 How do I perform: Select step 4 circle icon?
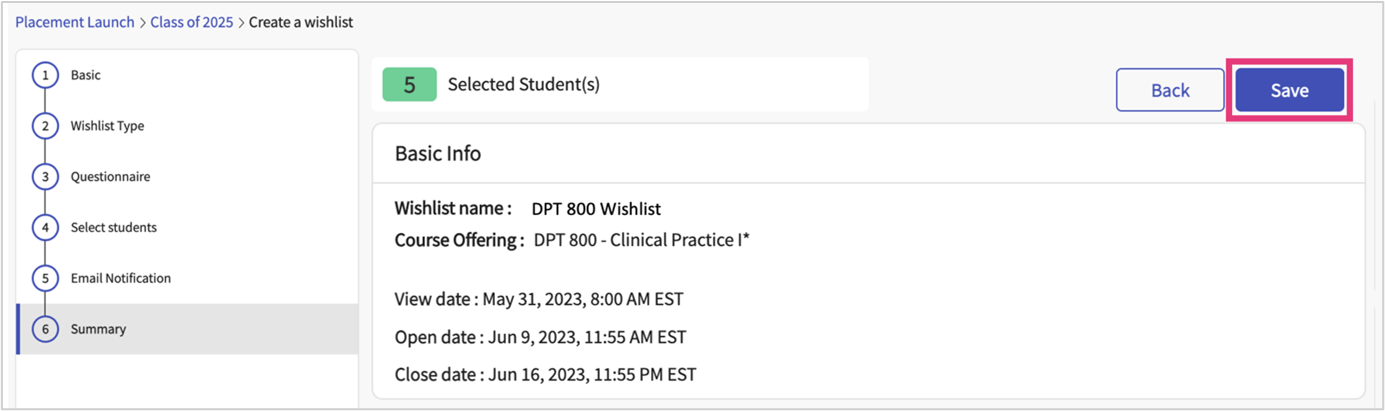45,228
